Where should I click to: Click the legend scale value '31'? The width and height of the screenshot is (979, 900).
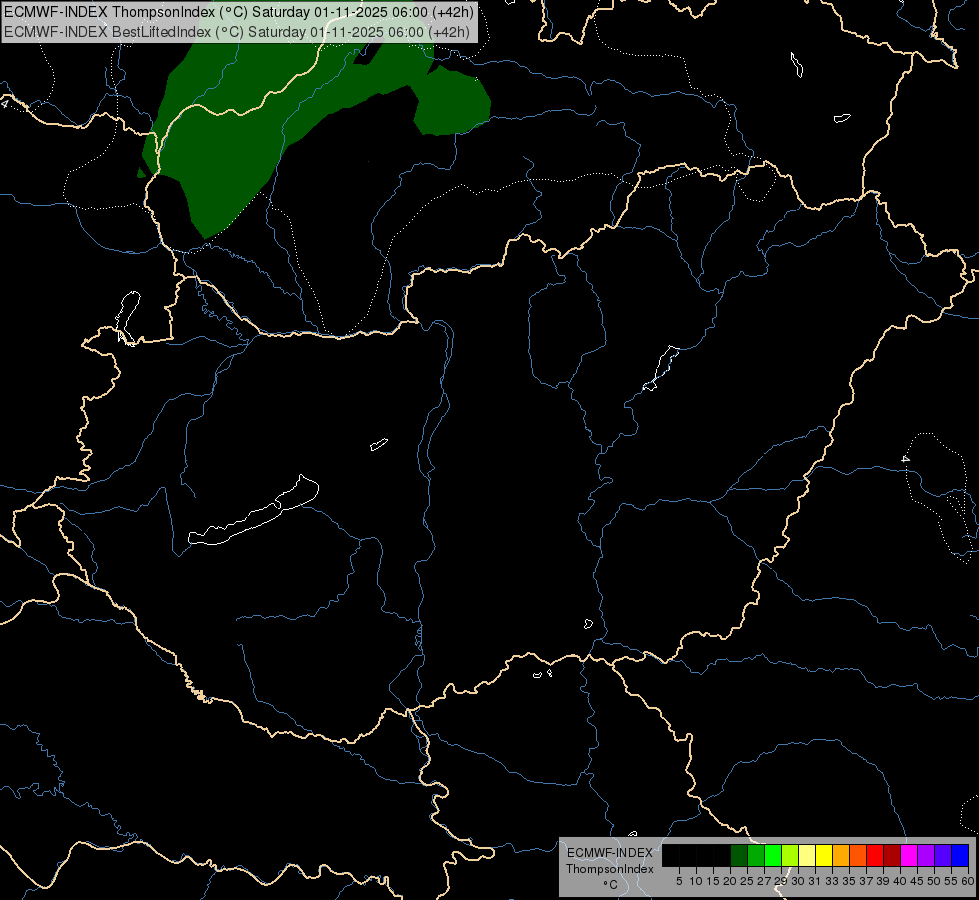[815, 881]
